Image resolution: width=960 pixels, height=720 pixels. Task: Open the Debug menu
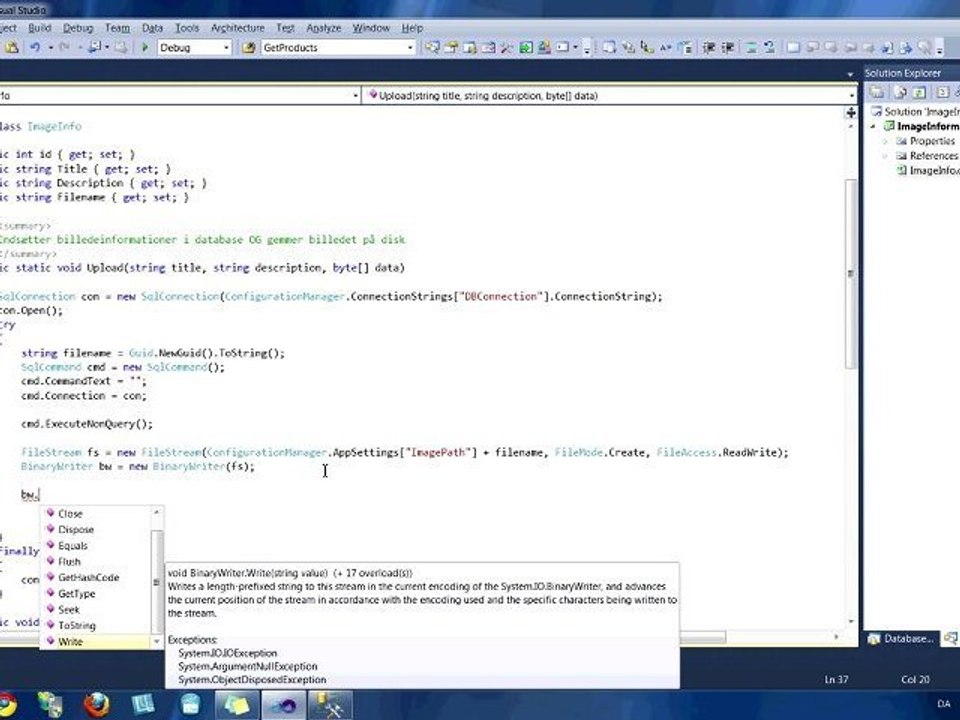[78, 28]
